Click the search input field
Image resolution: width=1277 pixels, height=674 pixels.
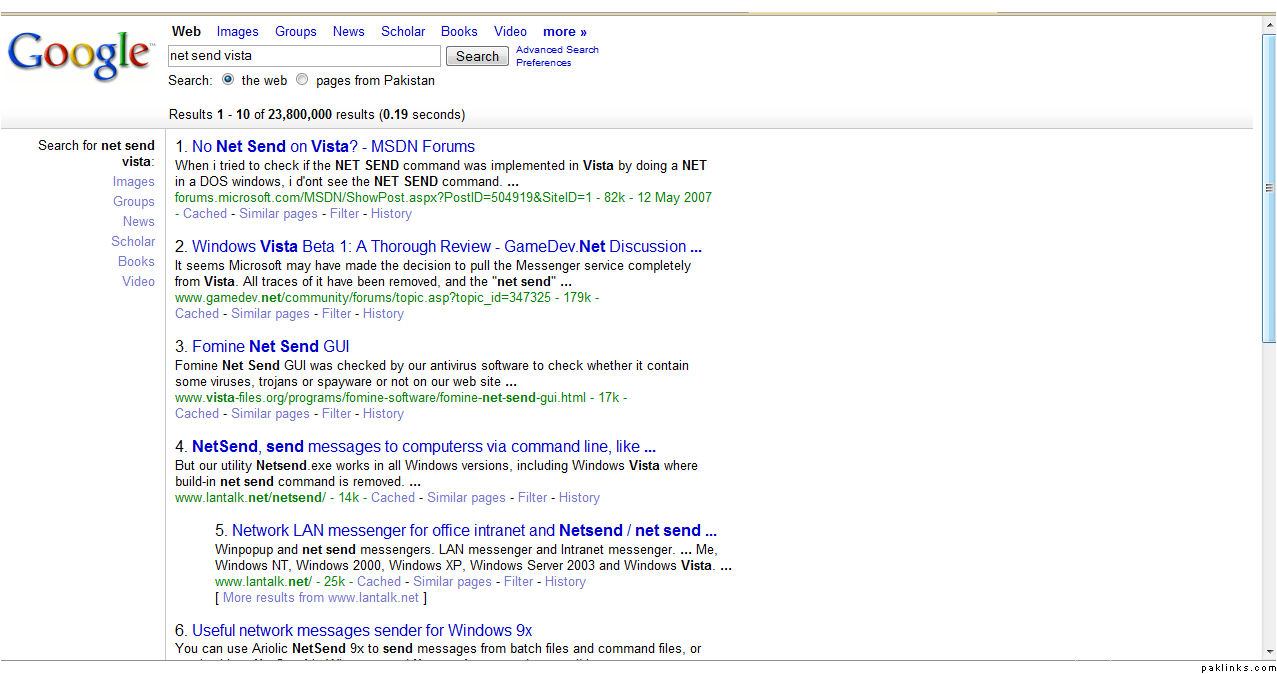tap(304, 56)
